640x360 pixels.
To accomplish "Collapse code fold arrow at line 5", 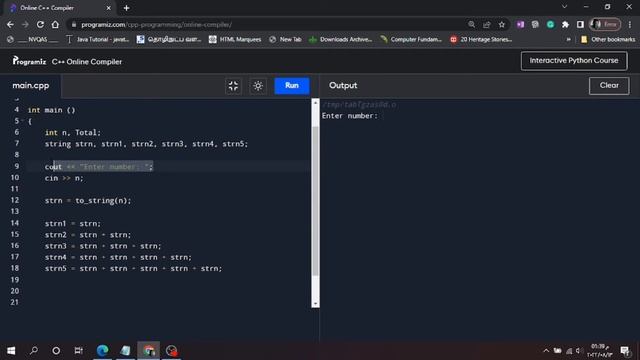I will pyautogui.click(x=22, y=121).
